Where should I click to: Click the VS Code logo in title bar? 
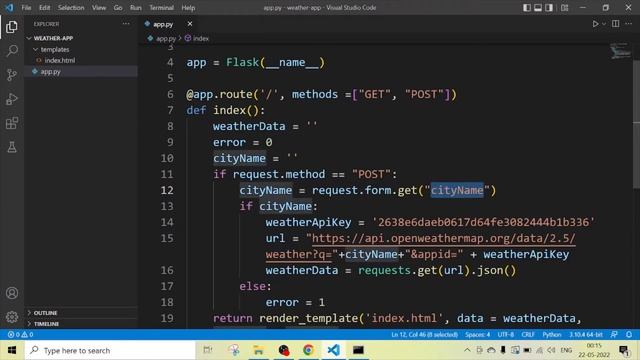pos(9,7)
